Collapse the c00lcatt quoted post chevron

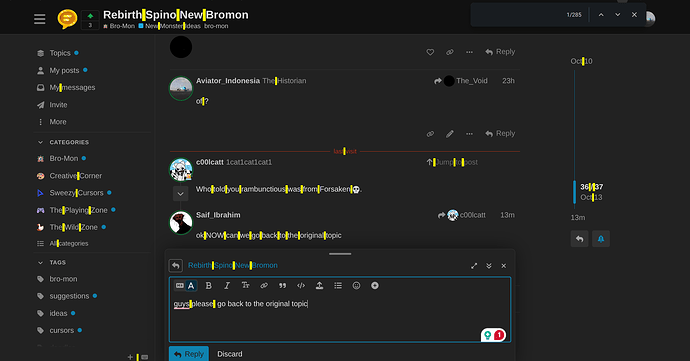click(180, 193)
